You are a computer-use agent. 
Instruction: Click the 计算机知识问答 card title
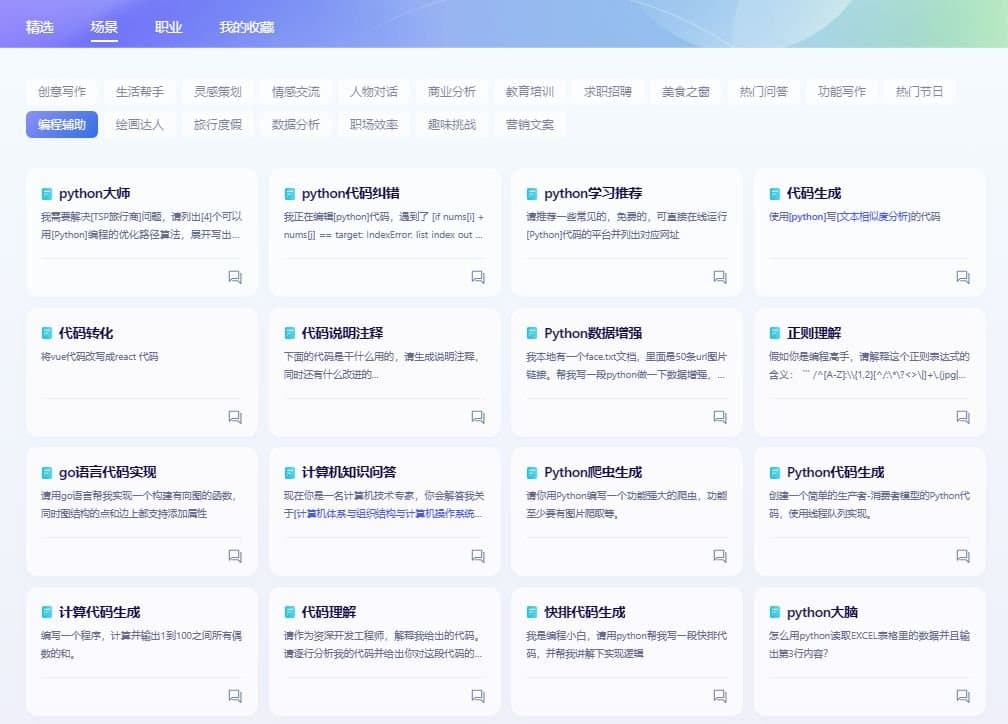[348, 473]
